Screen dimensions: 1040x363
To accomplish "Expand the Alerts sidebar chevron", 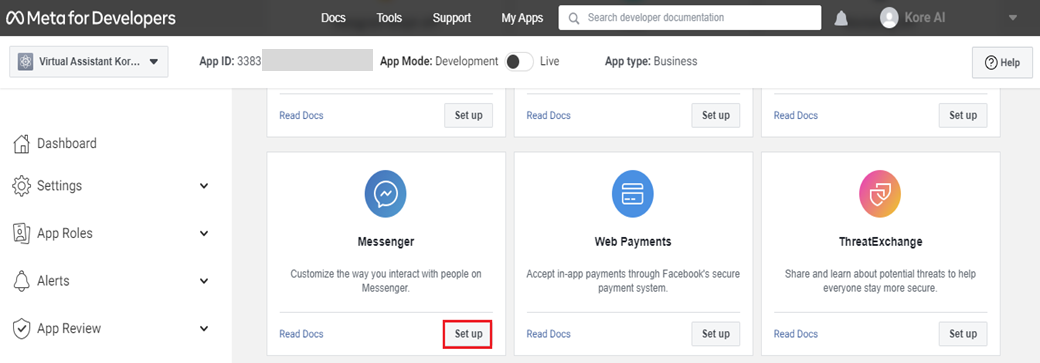I will click(x=204, y=281).
